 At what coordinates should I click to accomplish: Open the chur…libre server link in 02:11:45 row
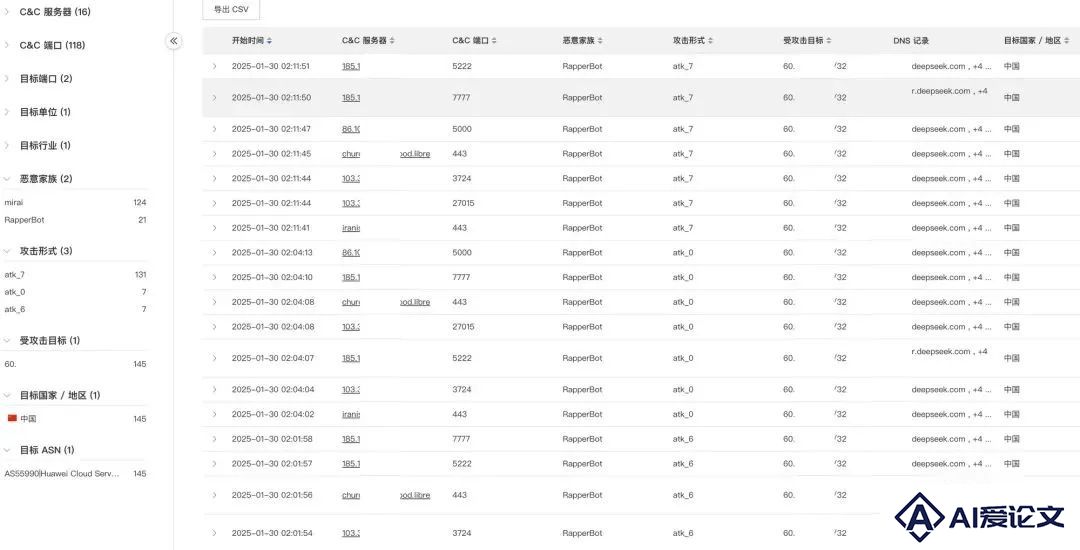pos(386,154)
